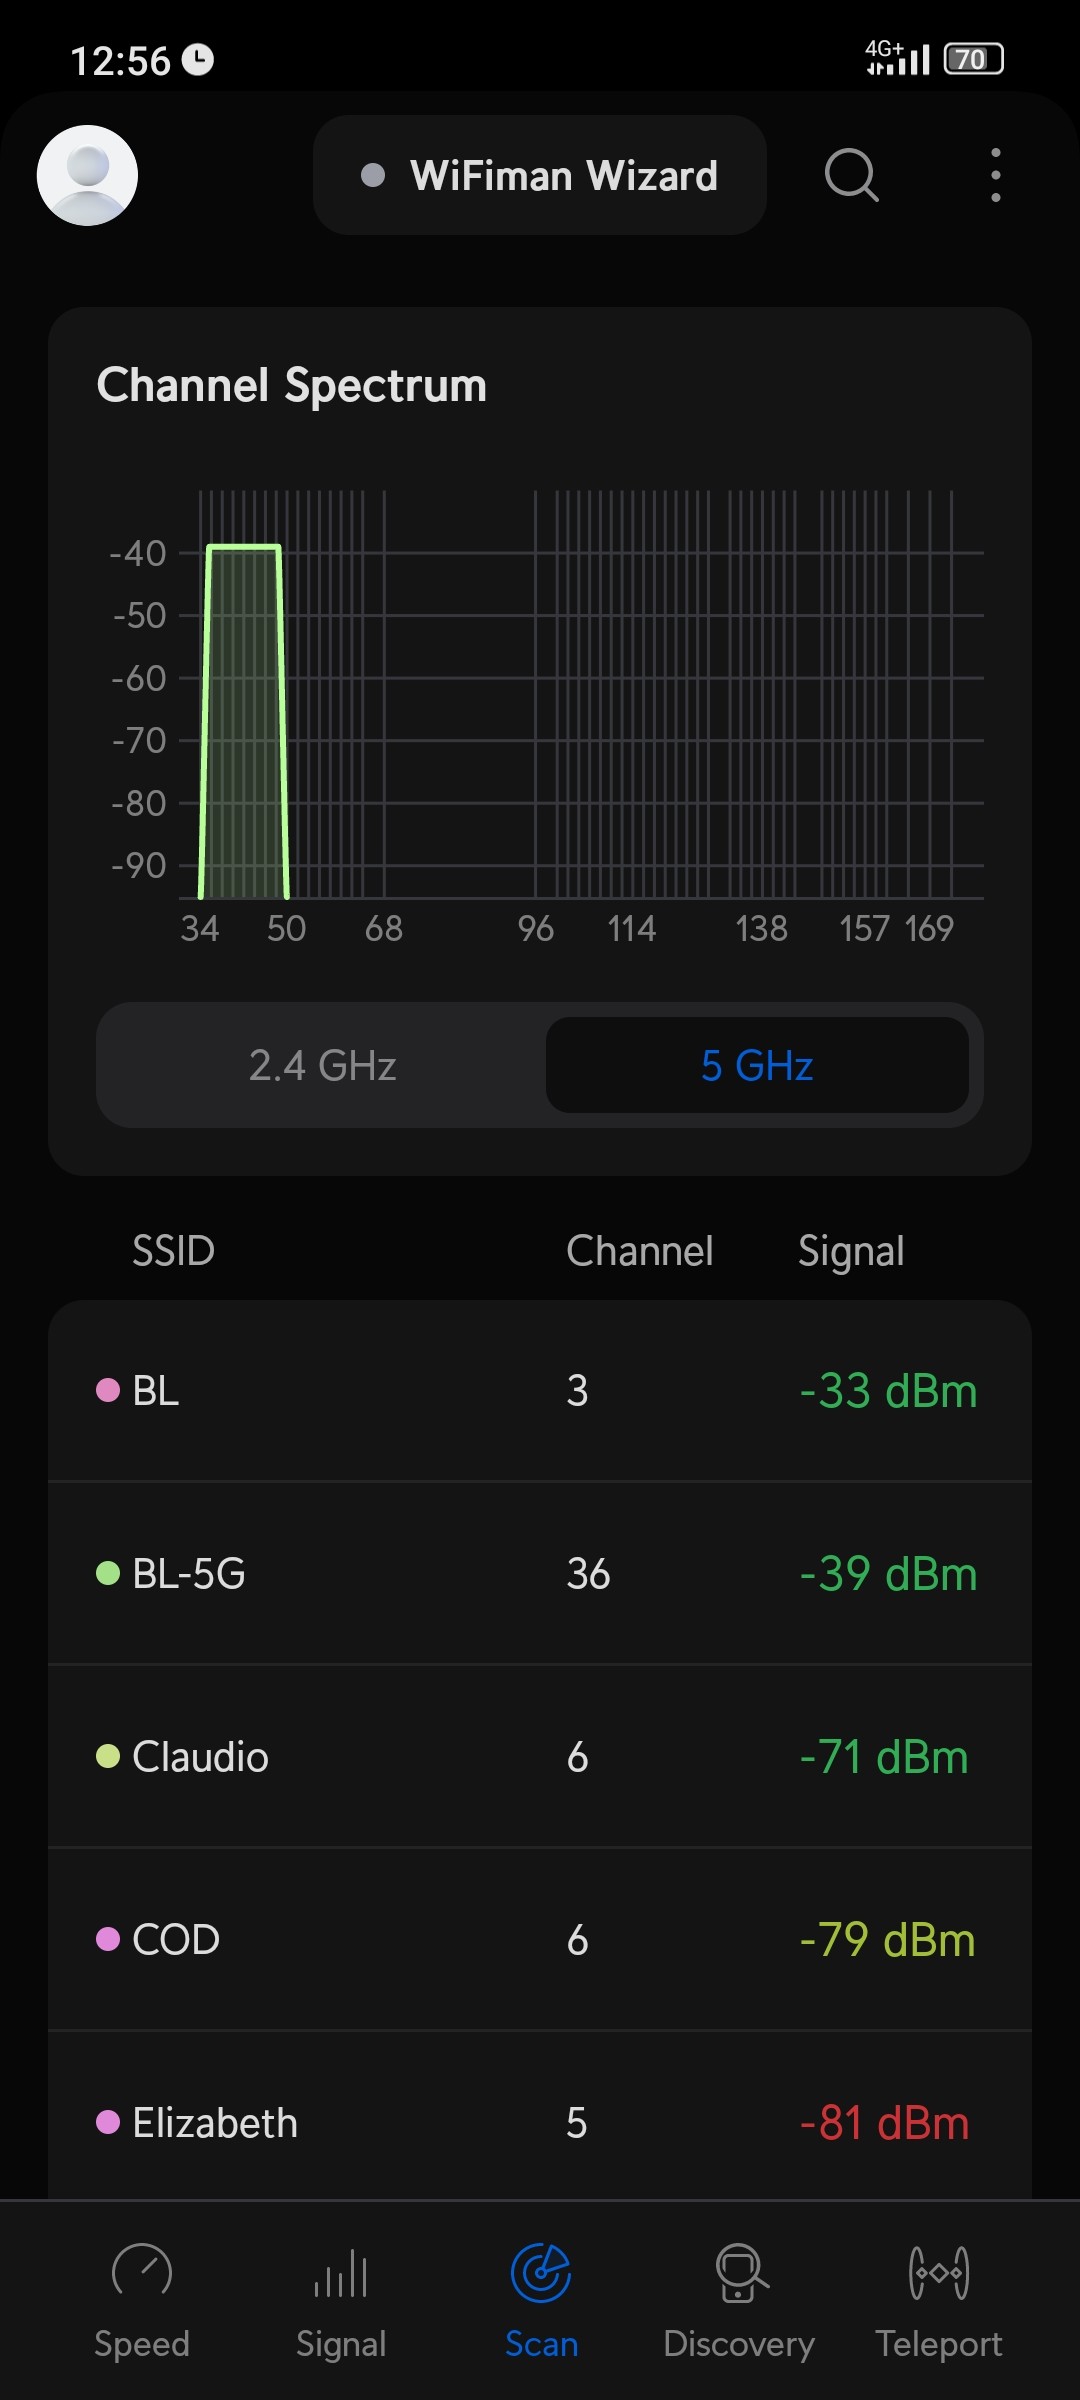The height and width of the screenshot is (2400, 1080).
Task: Tap the Scan radar icon
Action: 541,2272
